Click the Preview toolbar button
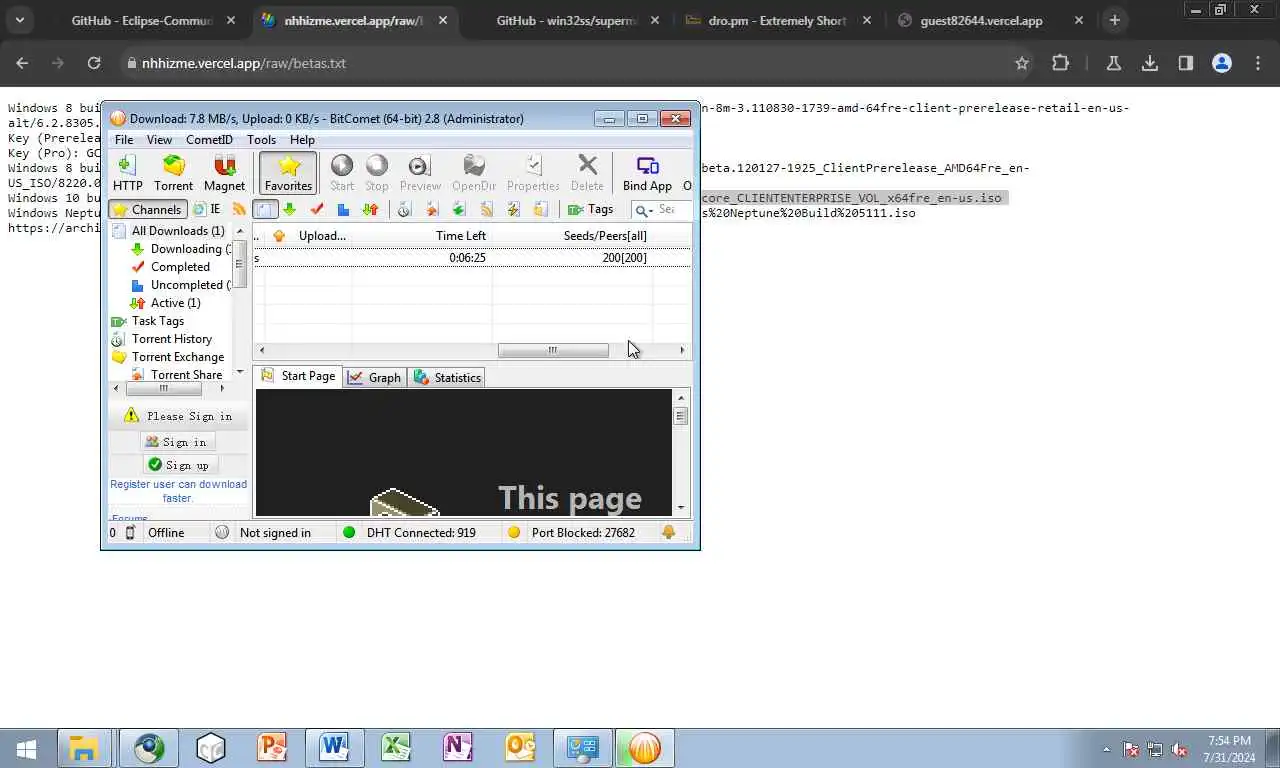Viewport: 1280px width, 768px height. 420,173
